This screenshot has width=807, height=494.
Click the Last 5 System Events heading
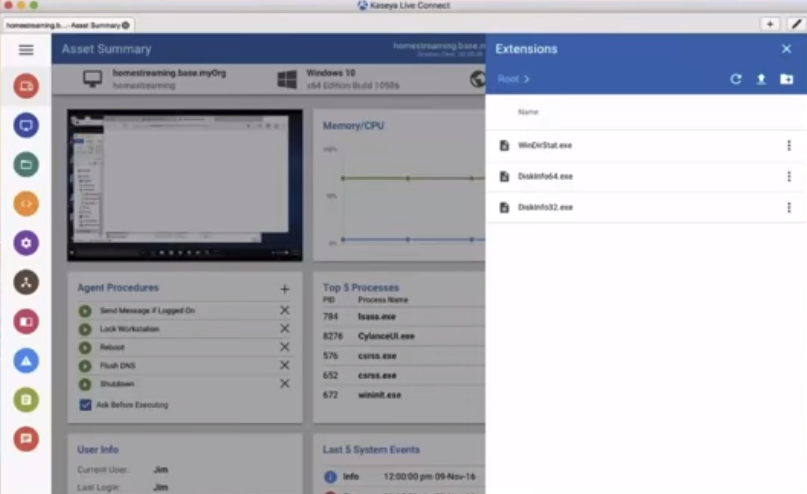pyautogui.click(x=371, y=450)
